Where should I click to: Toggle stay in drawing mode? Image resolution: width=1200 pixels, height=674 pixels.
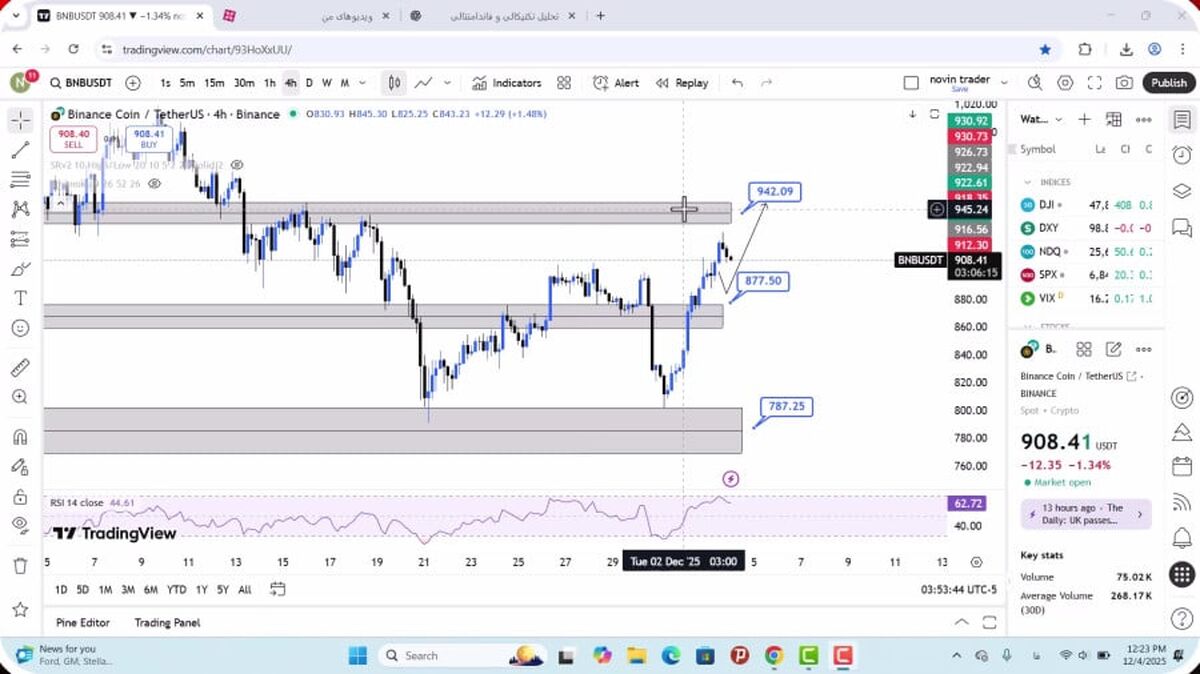click(x=20, y=466)
